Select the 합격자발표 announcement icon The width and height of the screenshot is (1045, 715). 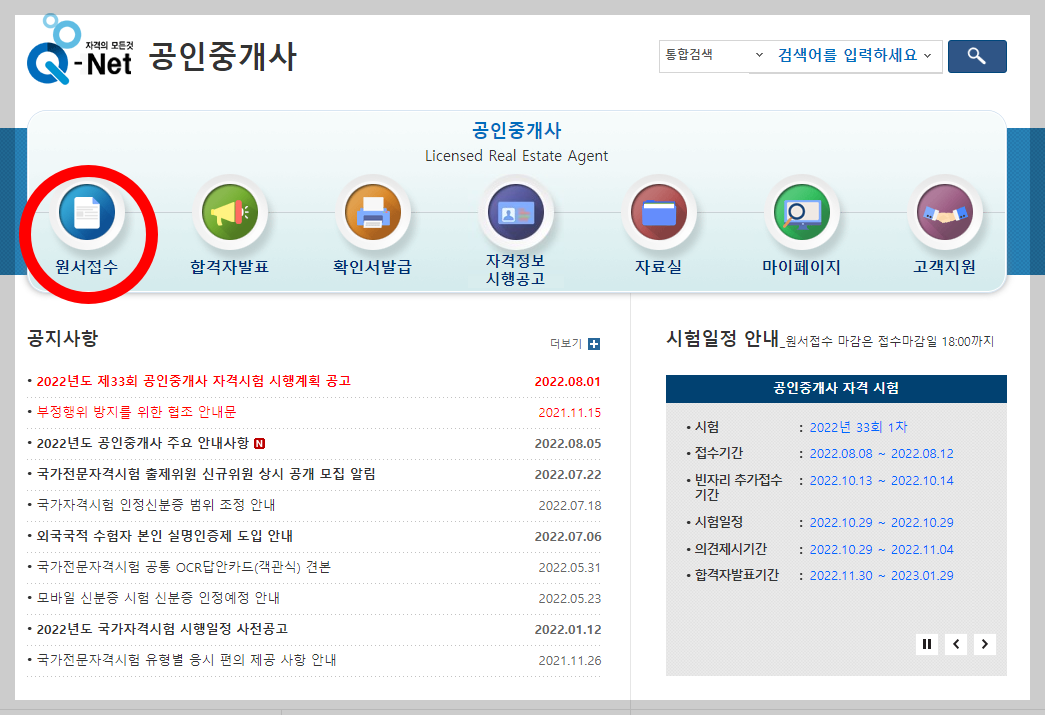tap(231, 212)
